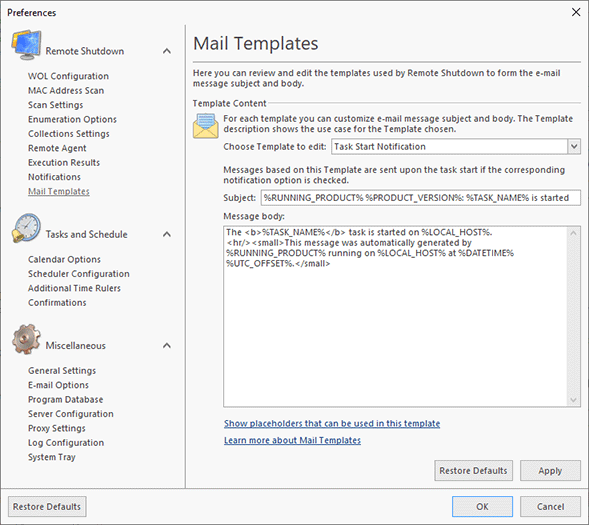Collapse the Miscellaneous section
The image size is (589, 525).
click(167, 345)
